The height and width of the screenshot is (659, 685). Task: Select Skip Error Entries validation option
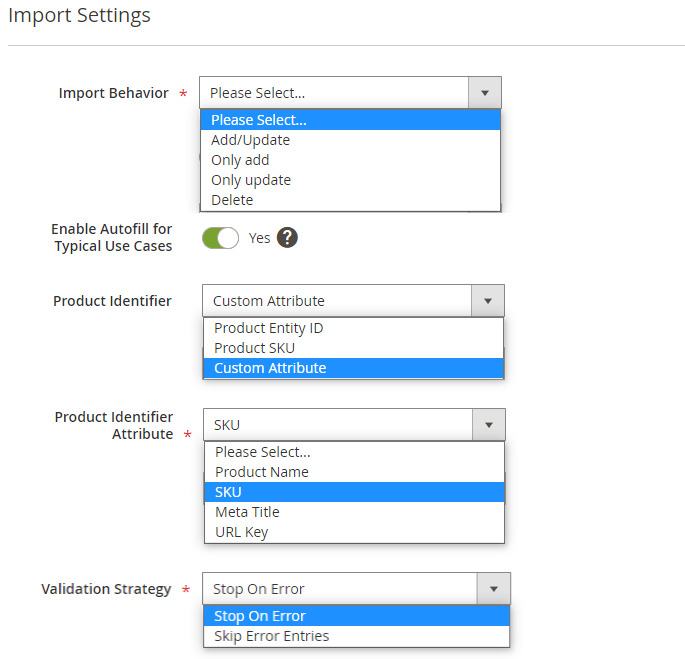coord(356,636)
